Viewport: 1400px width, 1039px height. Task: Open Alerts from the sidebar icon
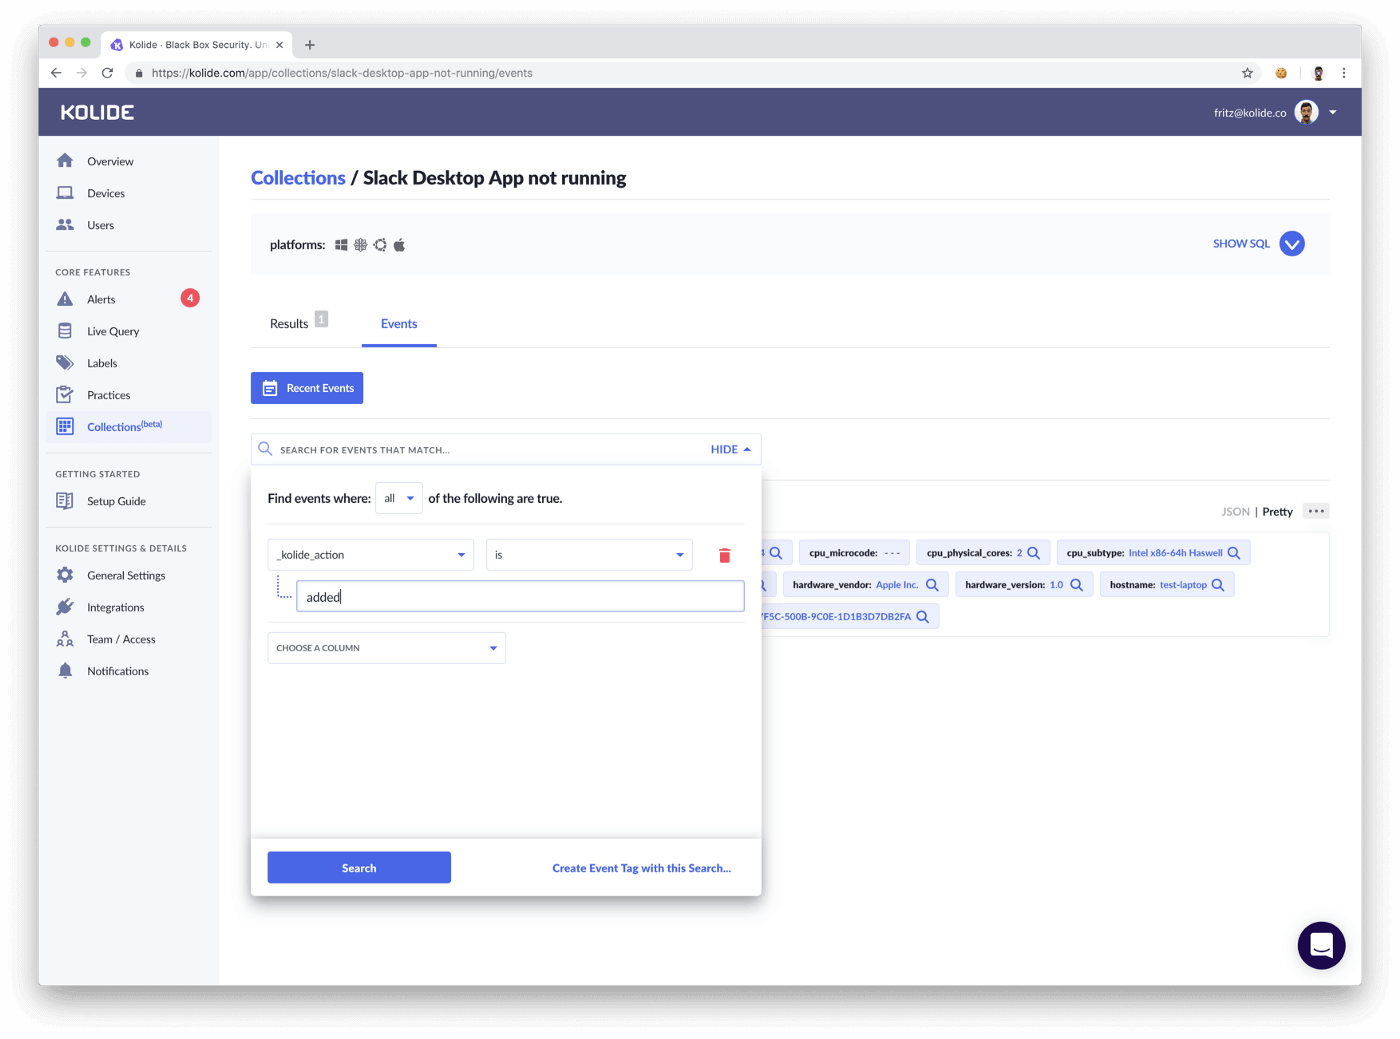(64, 298)
